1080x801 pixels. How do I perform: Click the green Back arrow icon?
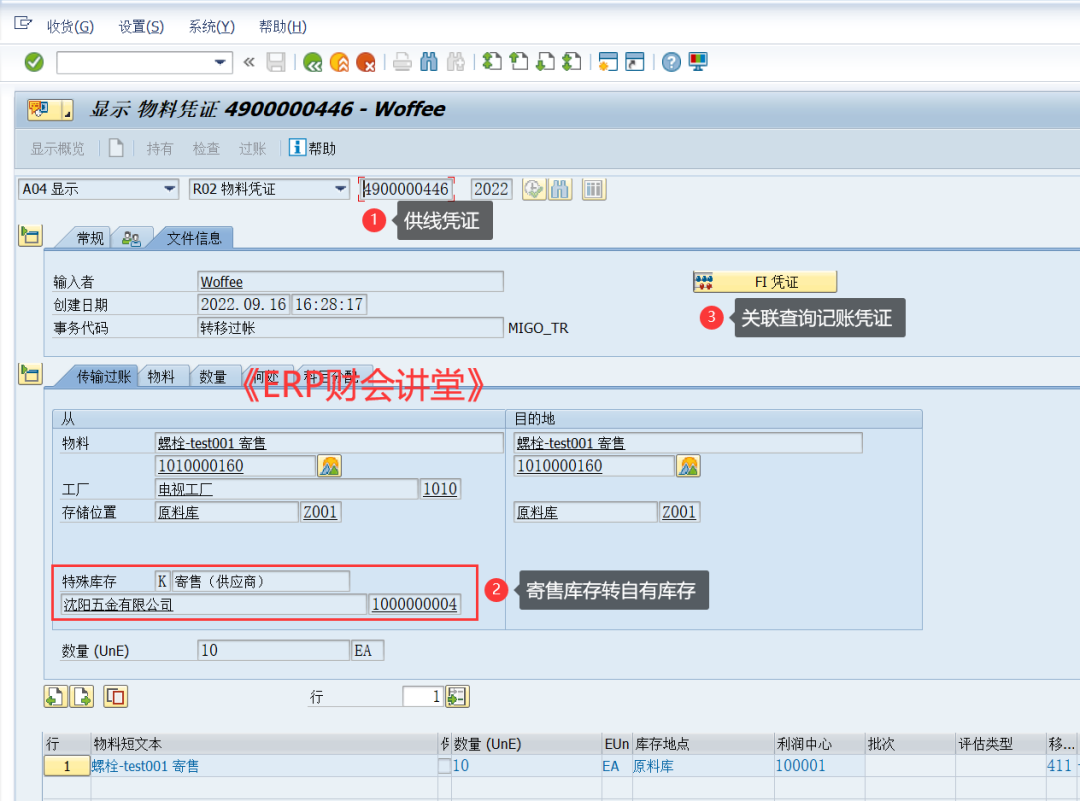coord(313,62)
